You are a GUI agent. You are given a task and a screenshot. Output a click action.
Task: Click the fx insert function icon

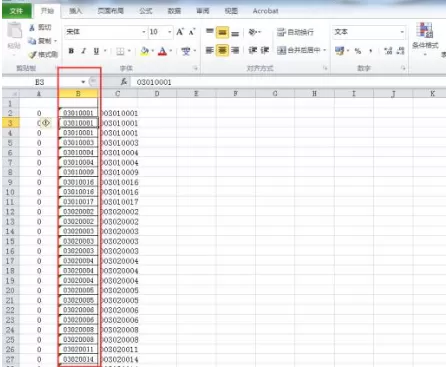[x=124, y=82]
